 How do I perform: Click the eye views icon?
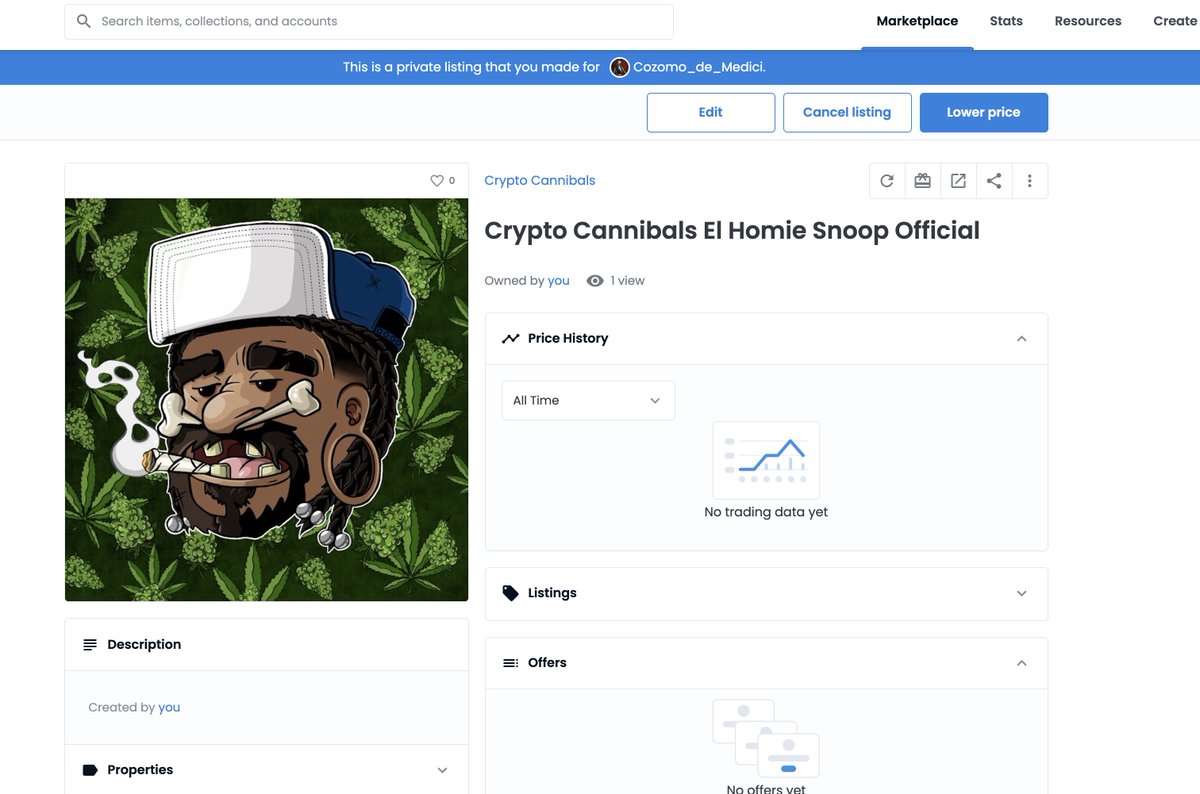tap(595, 281)
